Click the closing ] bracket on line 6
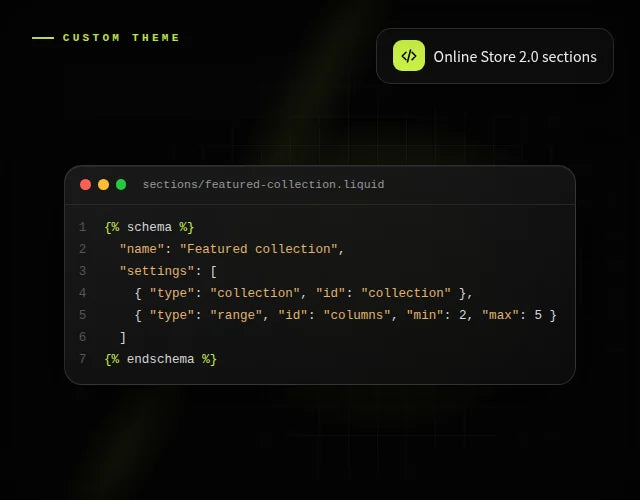The image size is (640, 500). [123, 337]
